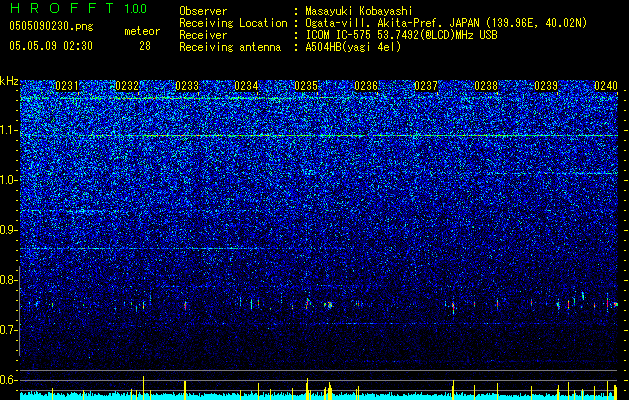The height and width of the screenshot is (400, 629).
Task: Click the 0231 time marker
Action: (x=67, y=86)
